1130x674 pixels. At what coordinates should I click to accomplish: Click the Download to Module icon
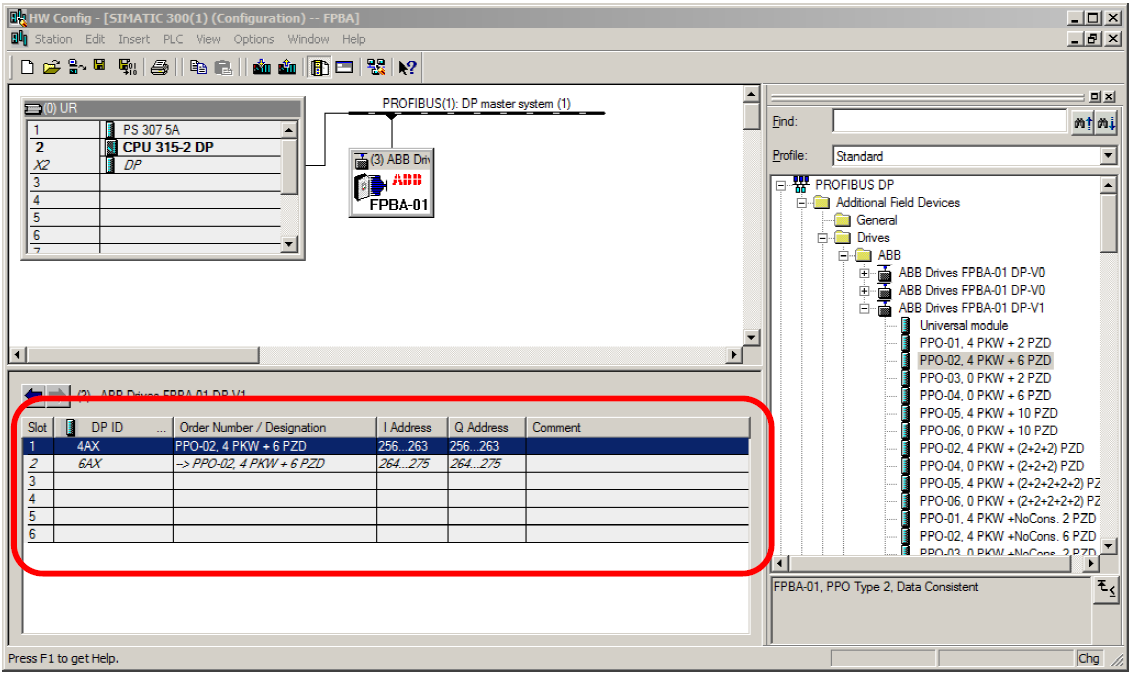click(x=262, y=67)
